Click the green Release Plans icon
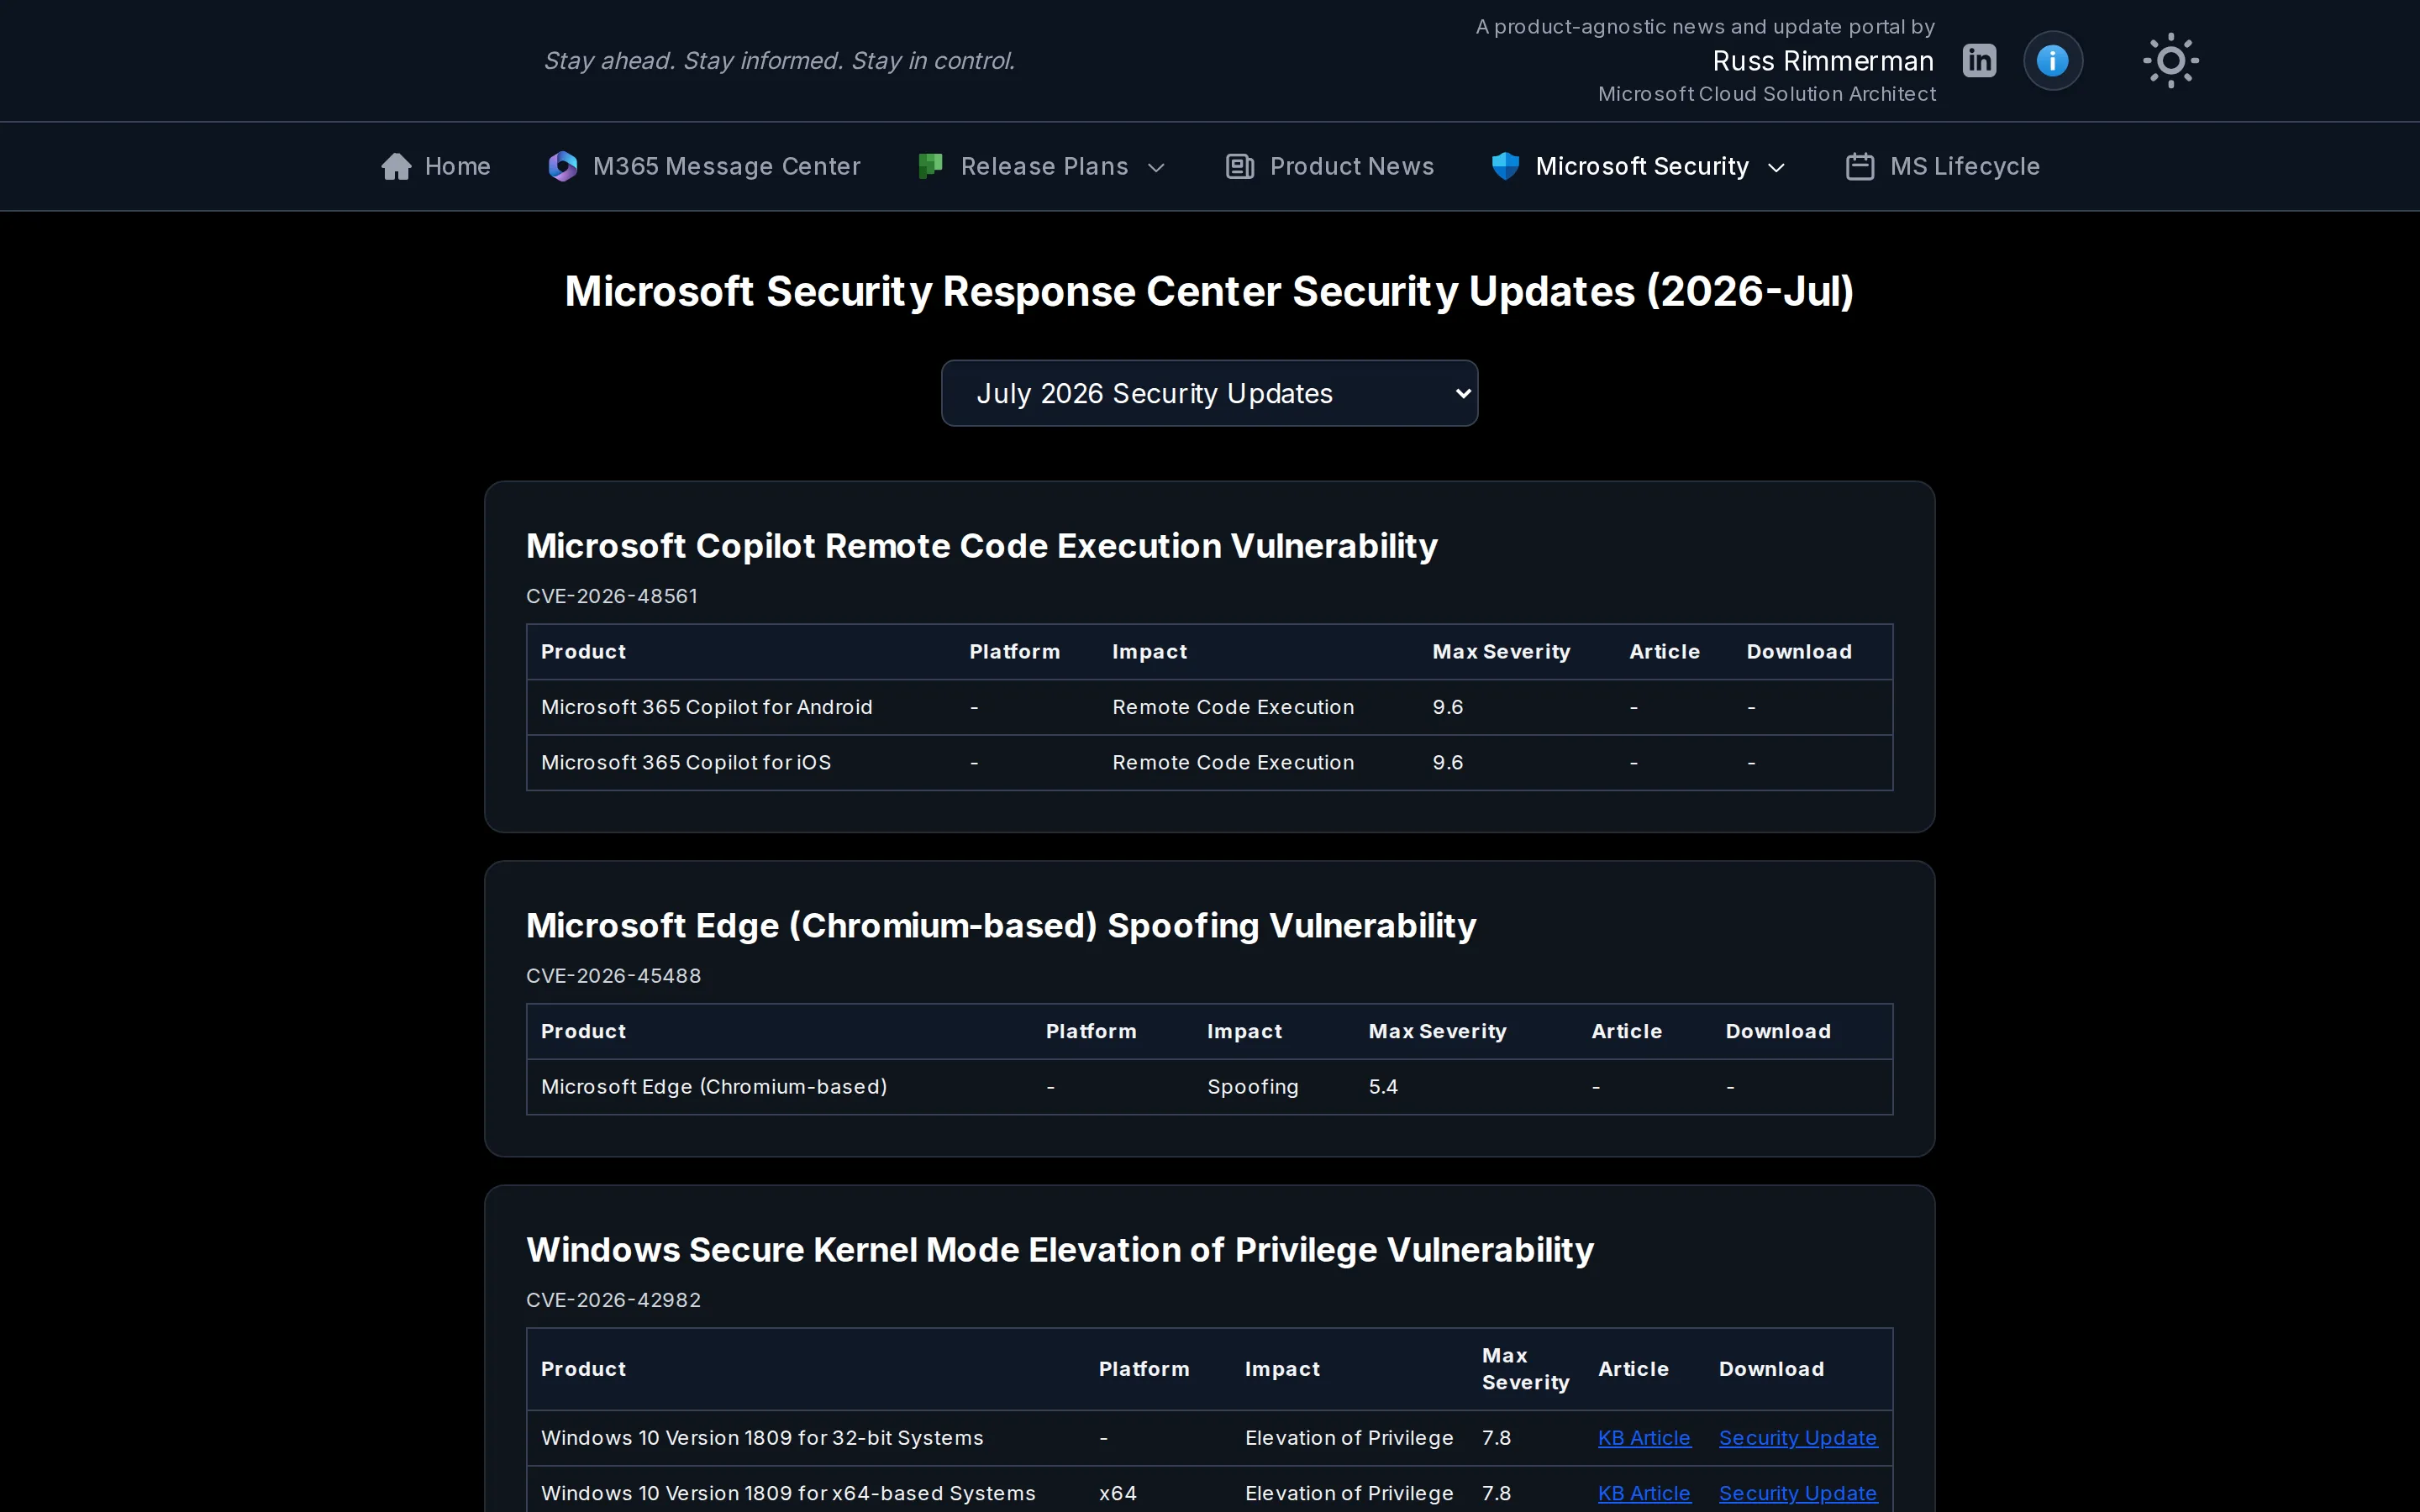 (930, 166)
